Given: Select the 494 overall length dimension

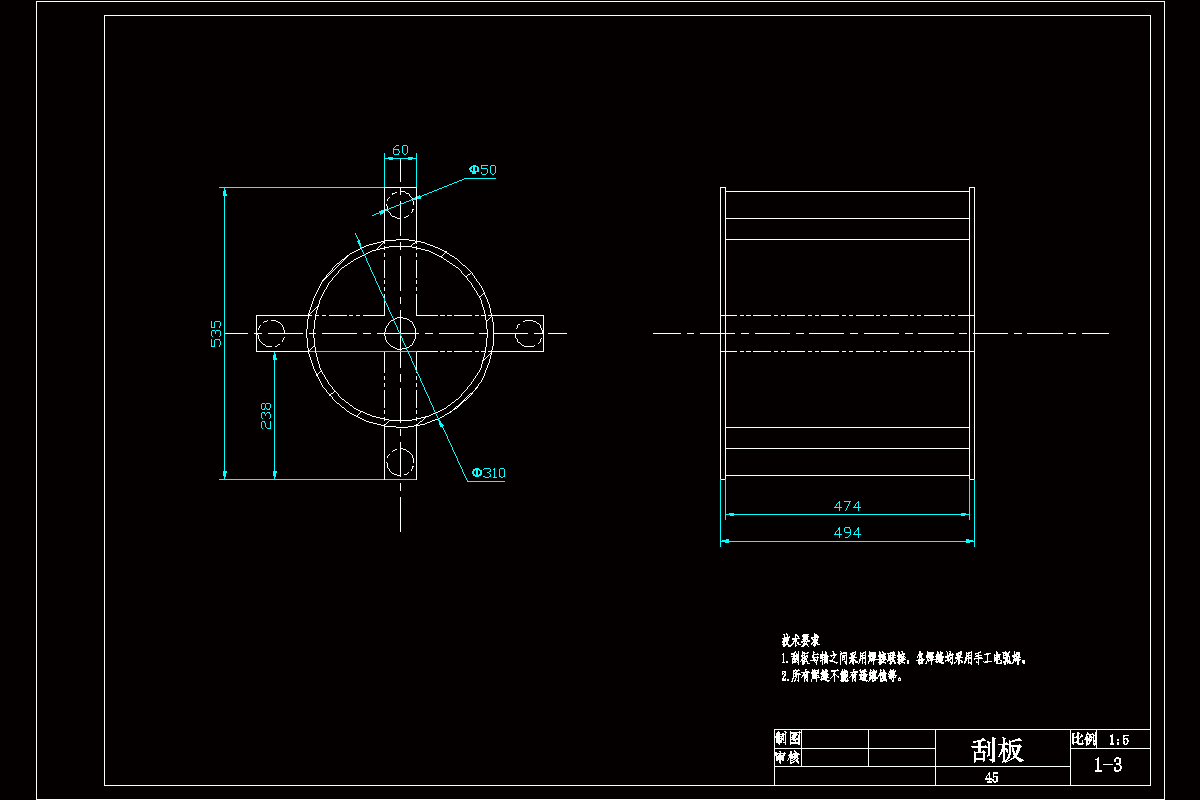Looking at the screenshot, I should (847, 533).
